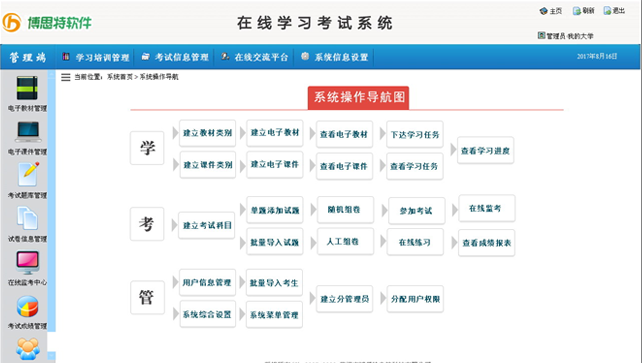Click 单题添加试题 button
The image size is (642, 363).
tap(275, 210)
